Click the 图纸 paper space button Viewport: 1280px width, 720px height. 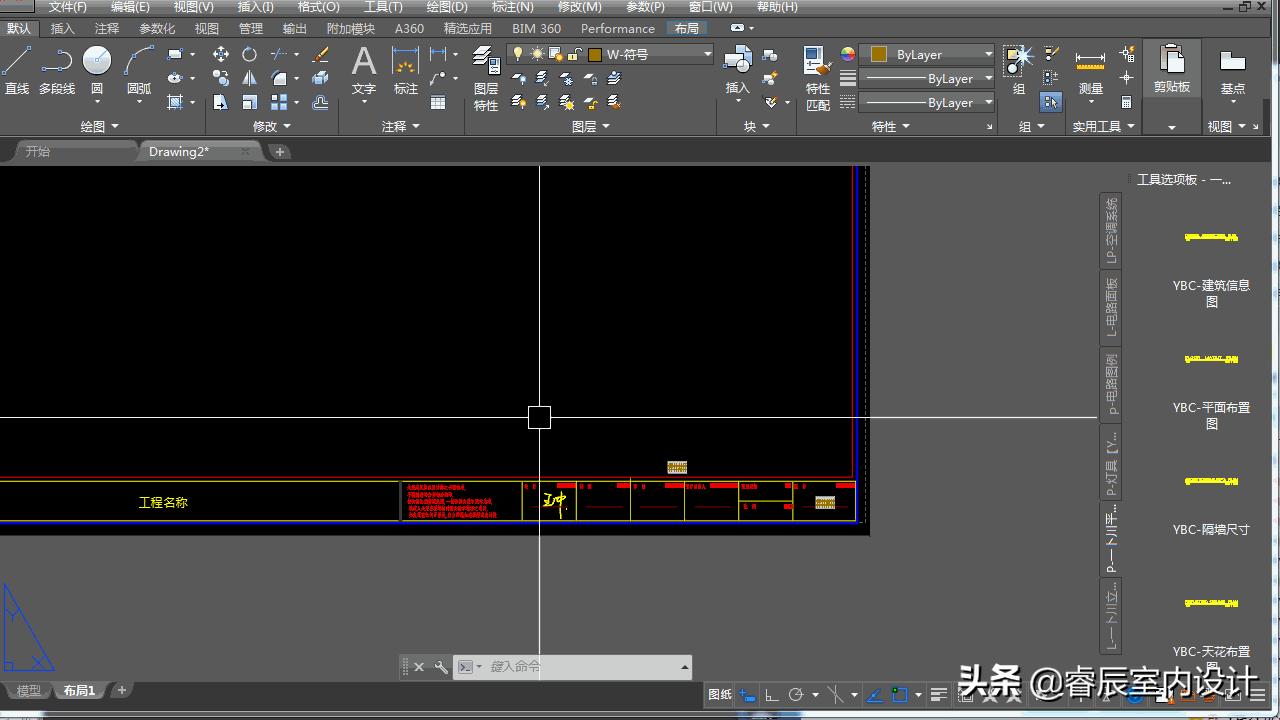[x=720, y=695]
